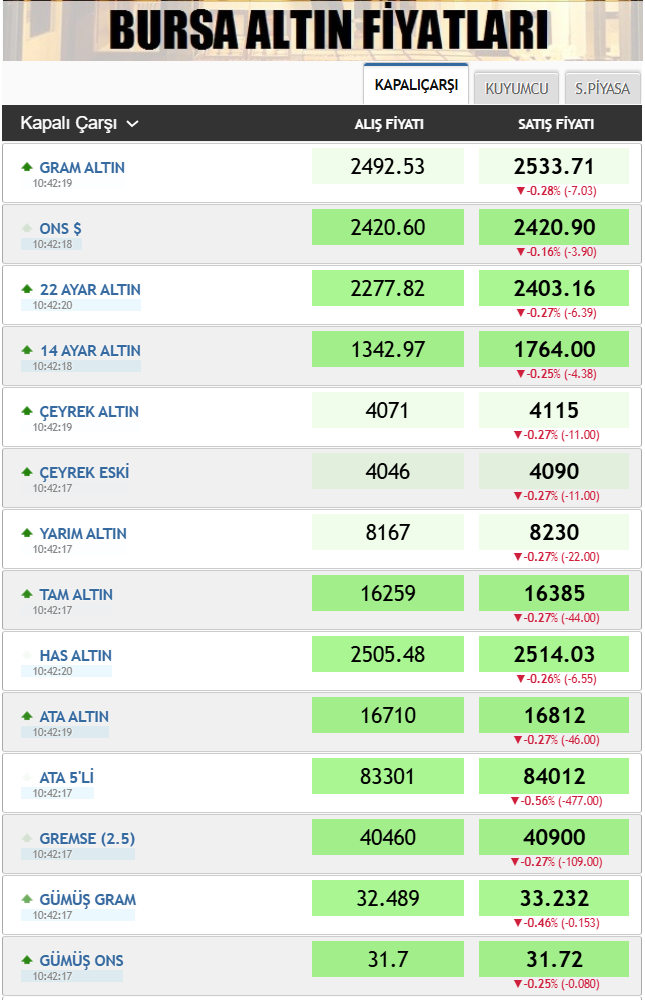Click the GRAM ALTIN selling price 2533.71

click(554, 166)
